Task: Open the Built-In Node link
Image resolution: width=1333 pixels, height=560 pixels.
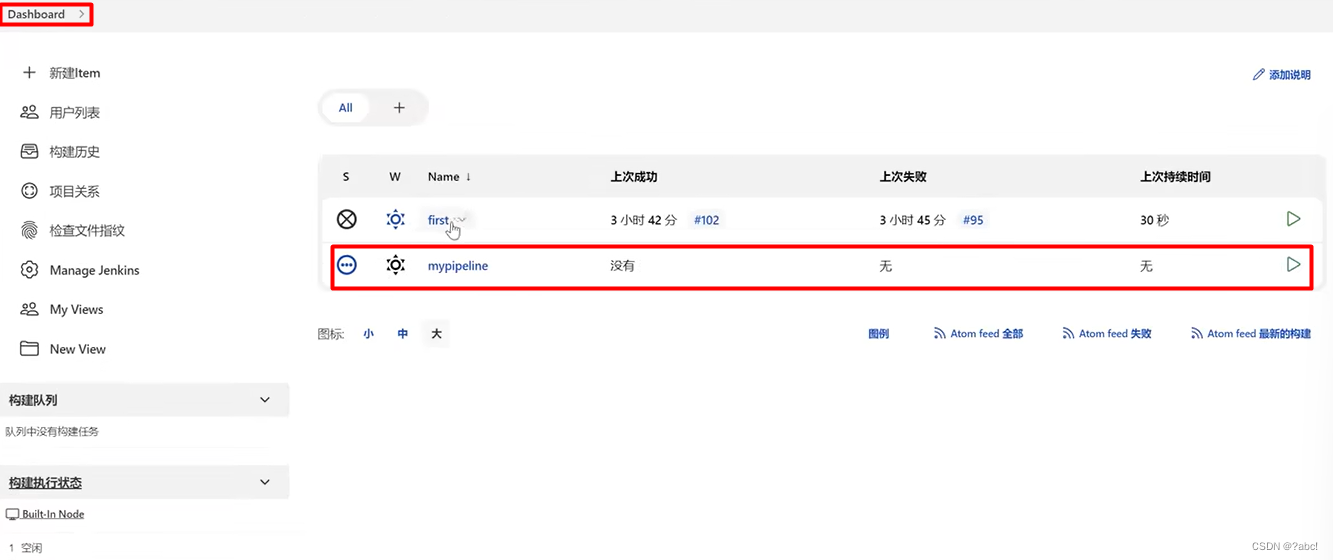Action: pos(53,514)
